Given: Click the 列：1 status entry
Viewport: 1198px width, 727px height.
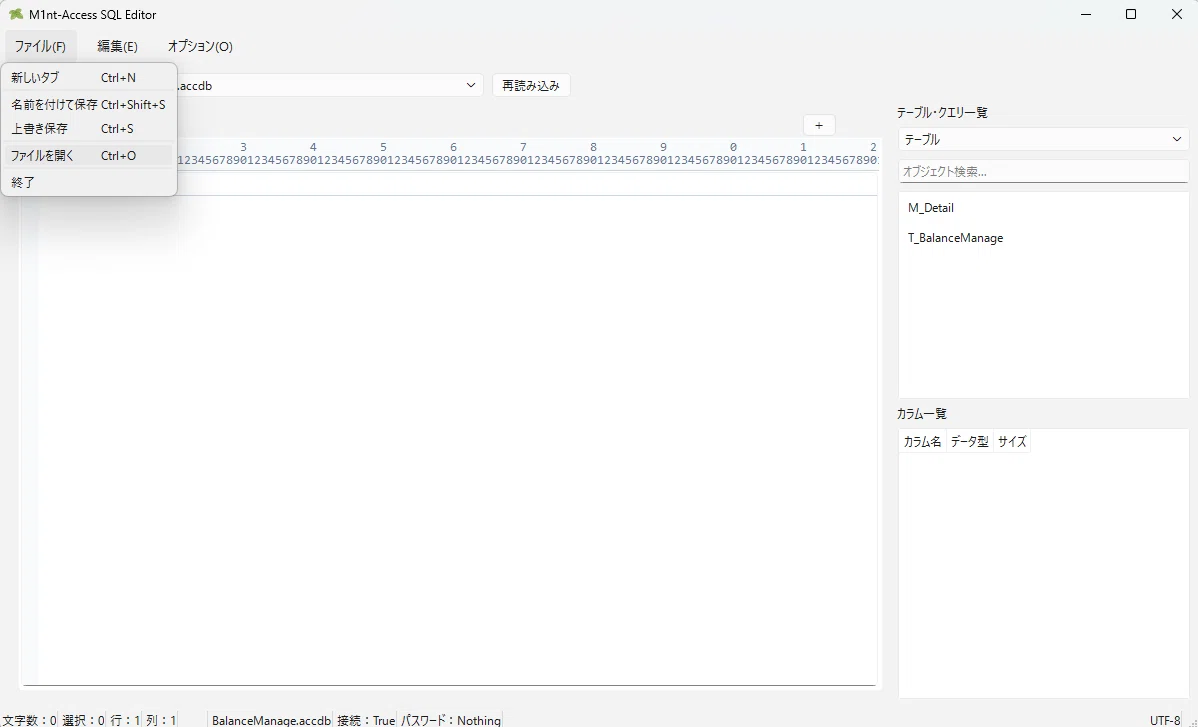Looking at the screenshot, I should pyautogui.click(x=161, y=720).
